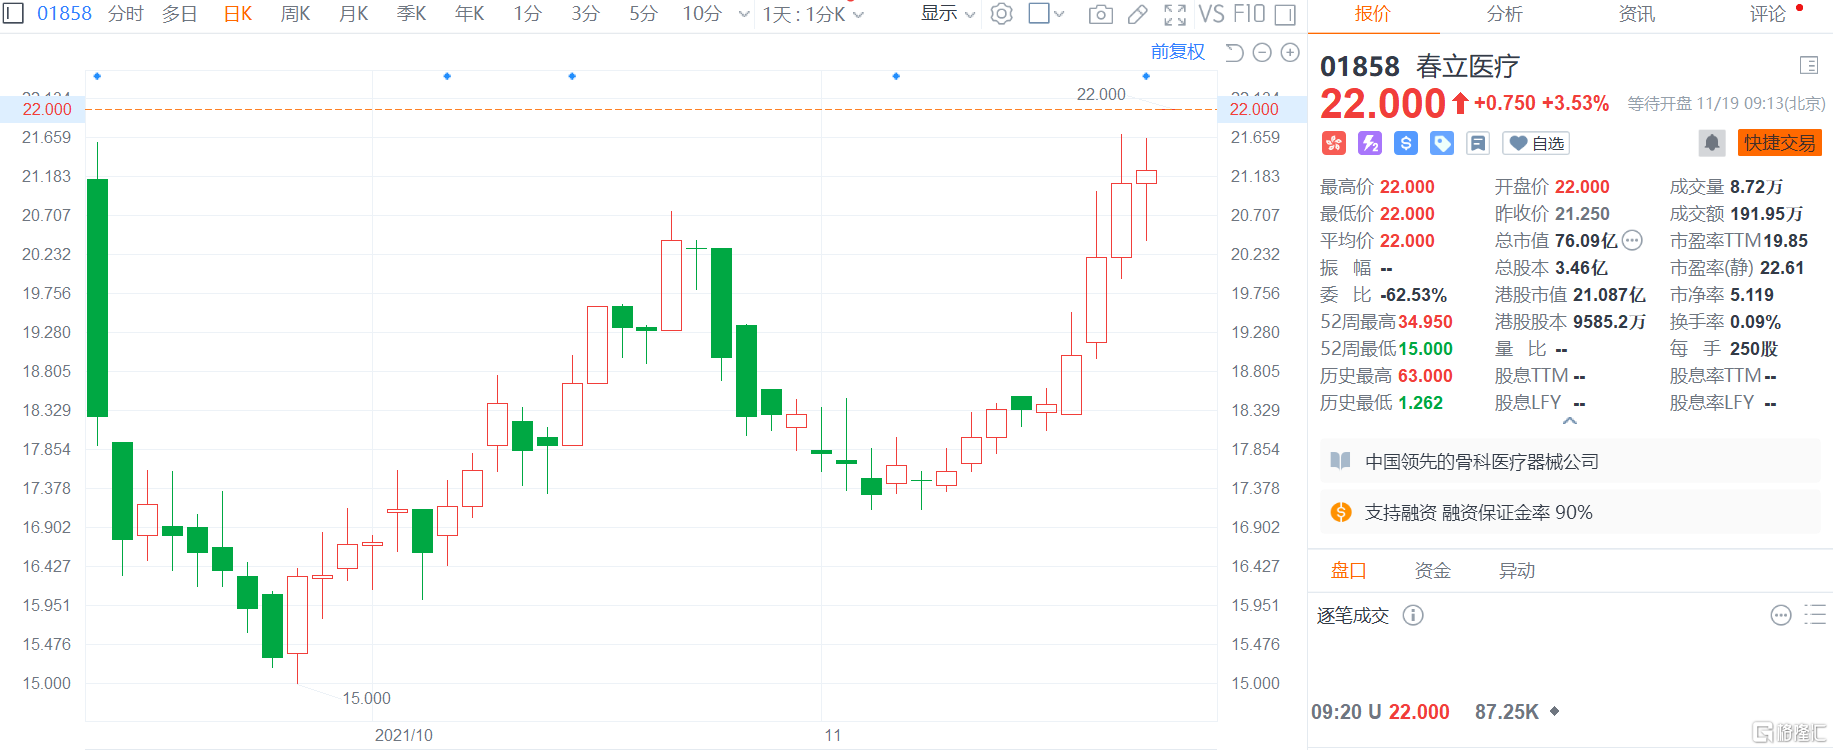Open chart settings gear icon

pyautogui.click(x=1001, y=14)
